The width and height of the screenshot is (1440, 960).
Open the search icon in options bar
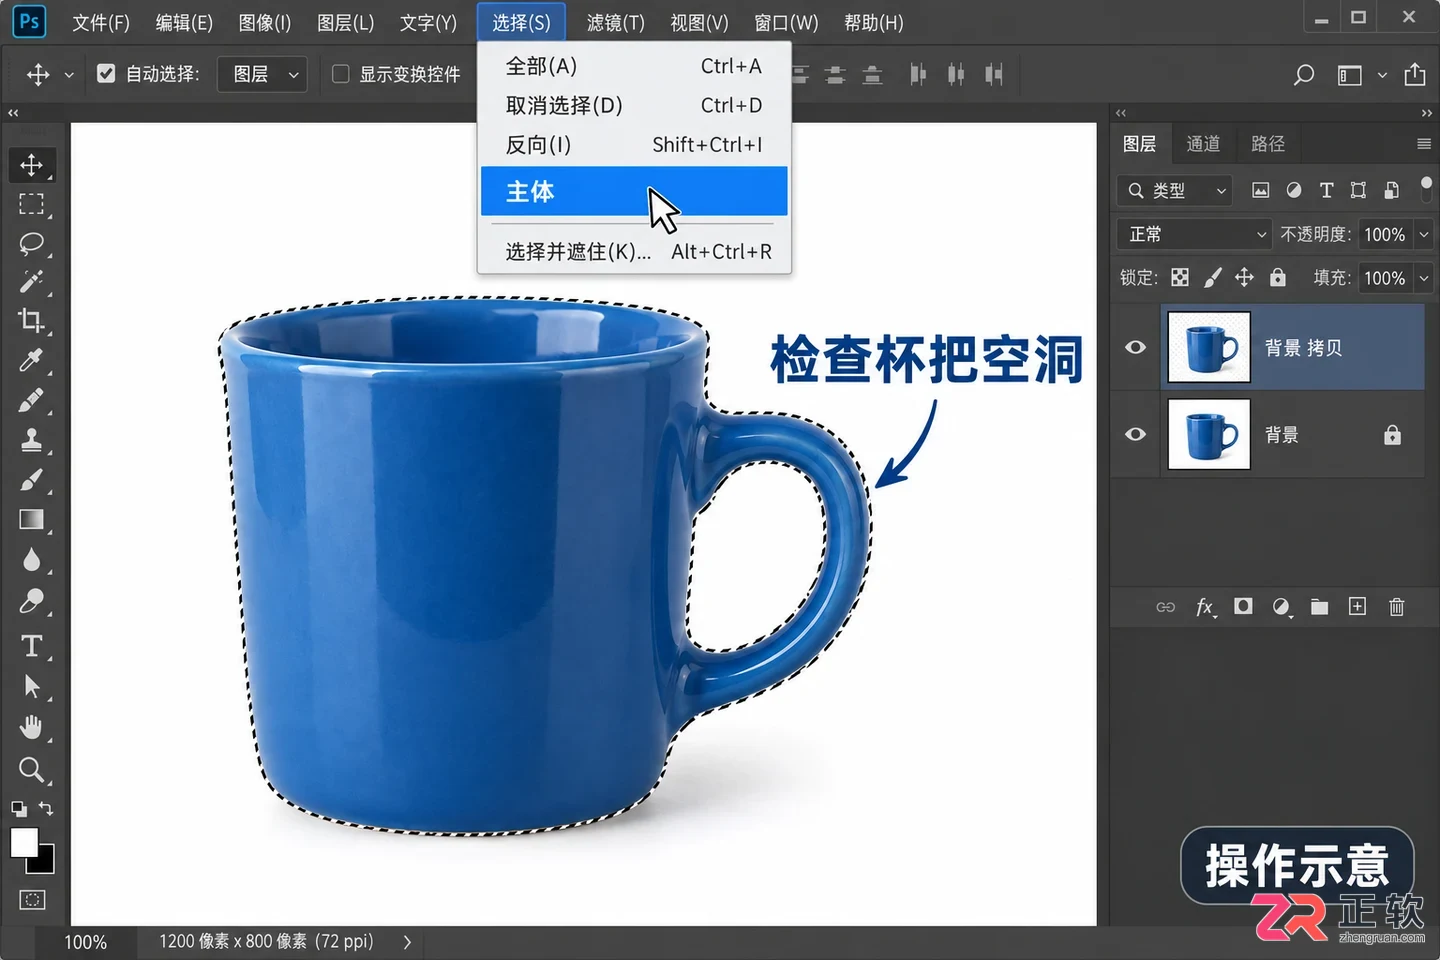1304,75
